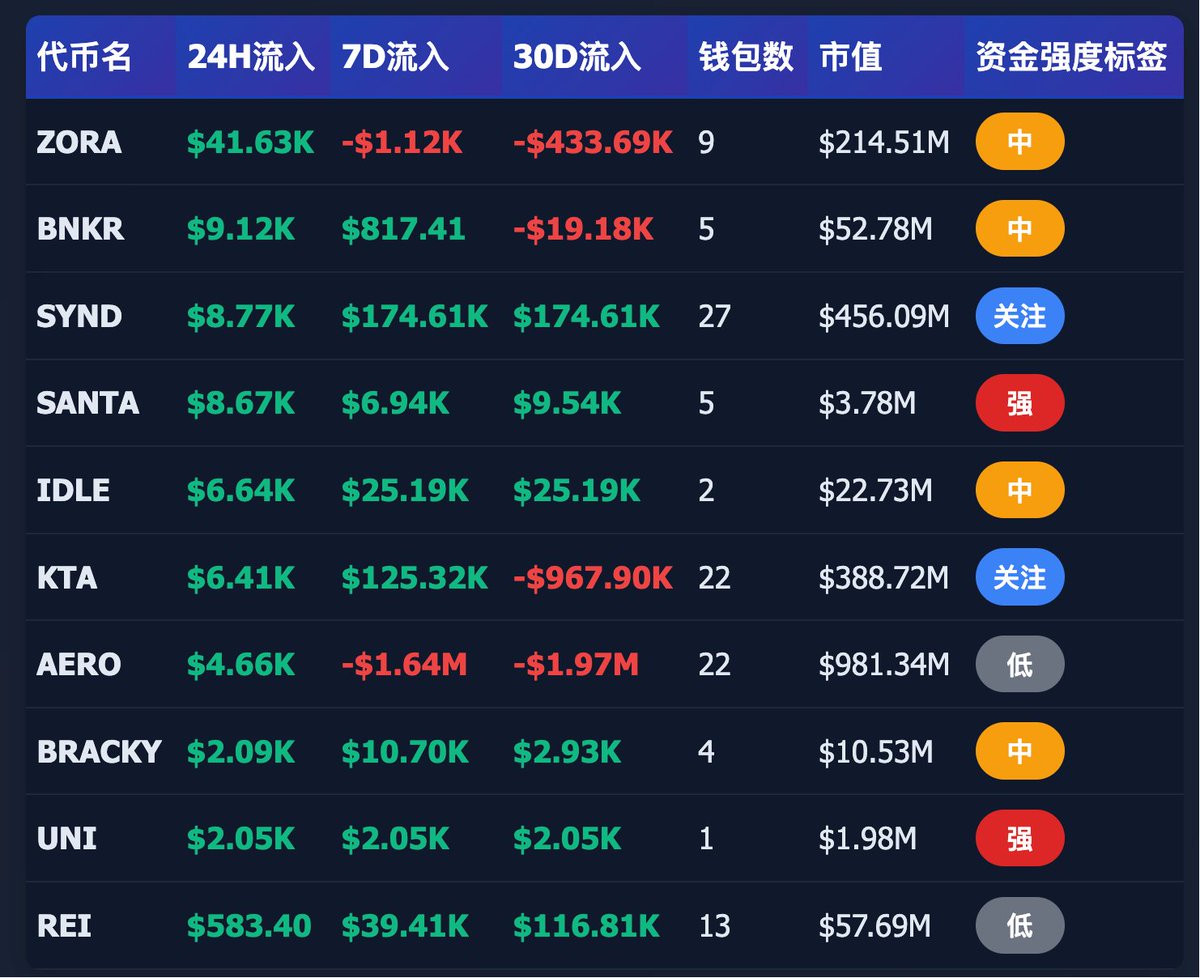Click the $8.67K 24H inflow value
This screenshot has width=1200, height=978.
click(241, 403)
